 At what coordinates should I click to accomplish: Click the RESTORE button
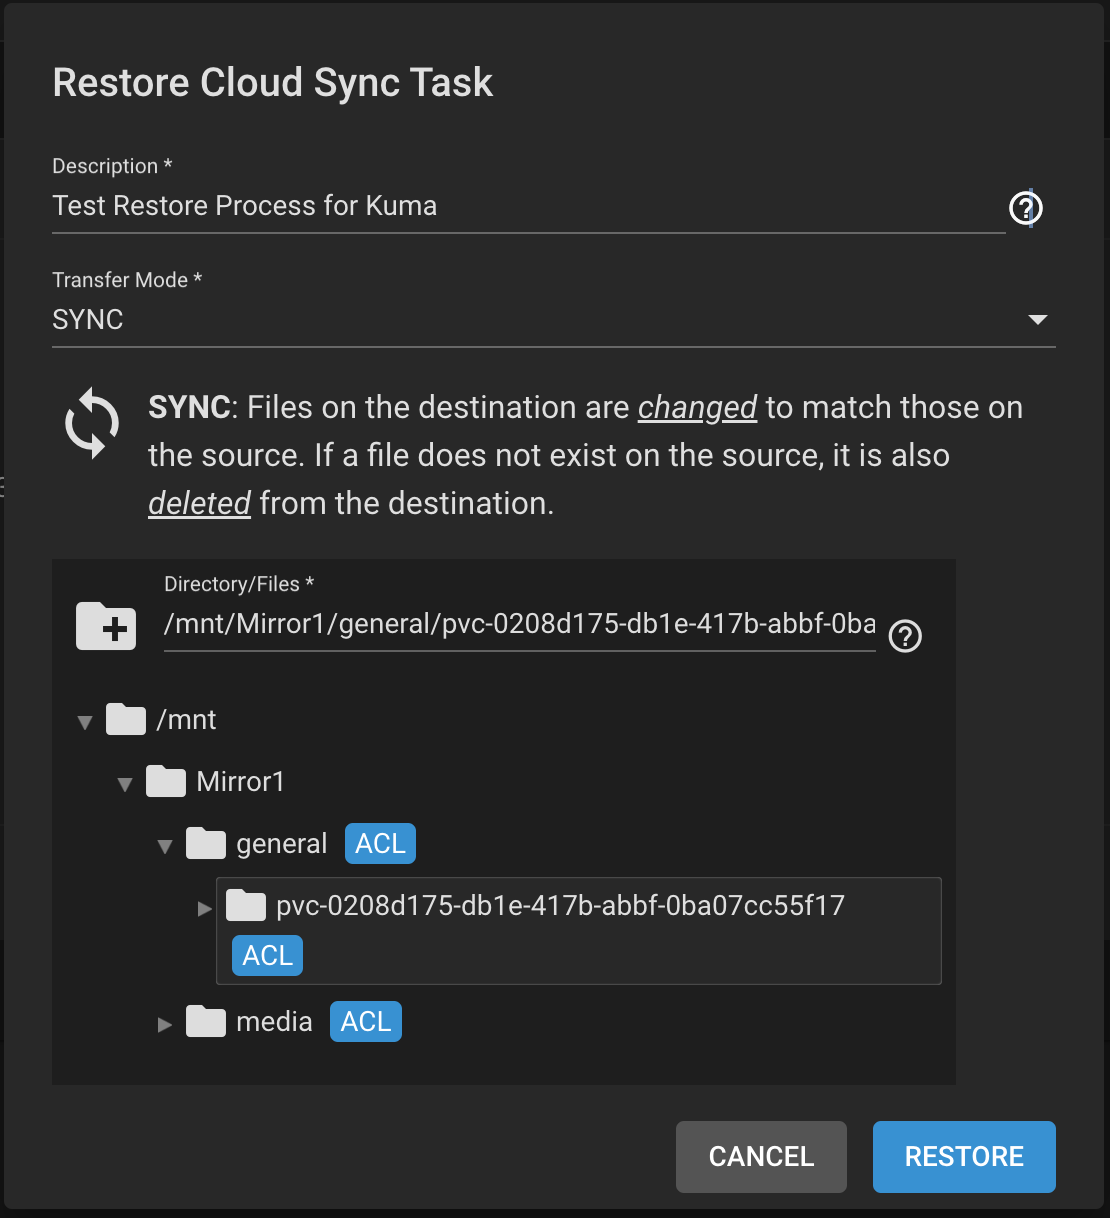(963, 1156)
